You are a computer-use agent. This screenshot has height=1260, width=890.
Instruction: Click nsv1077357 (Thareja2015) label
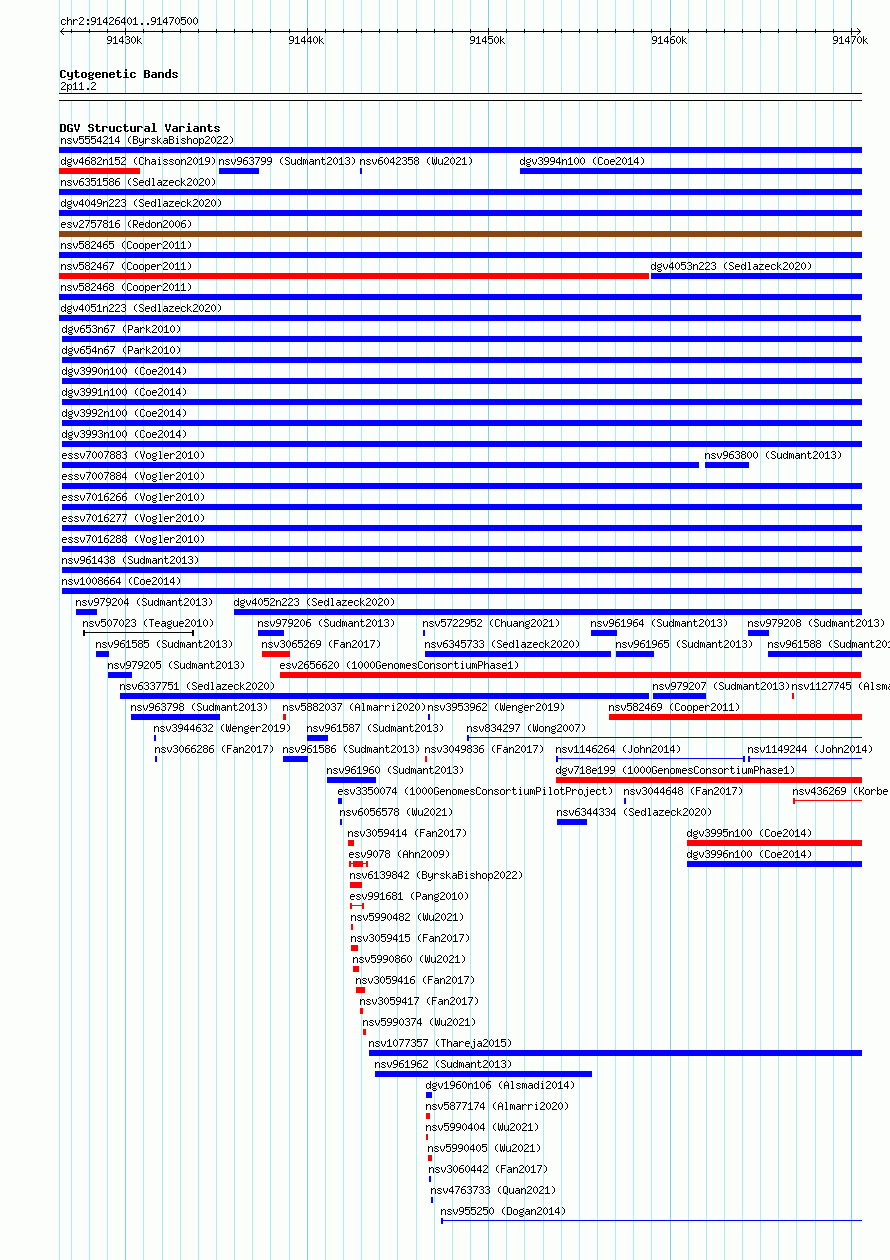[x=440, y=1043]
